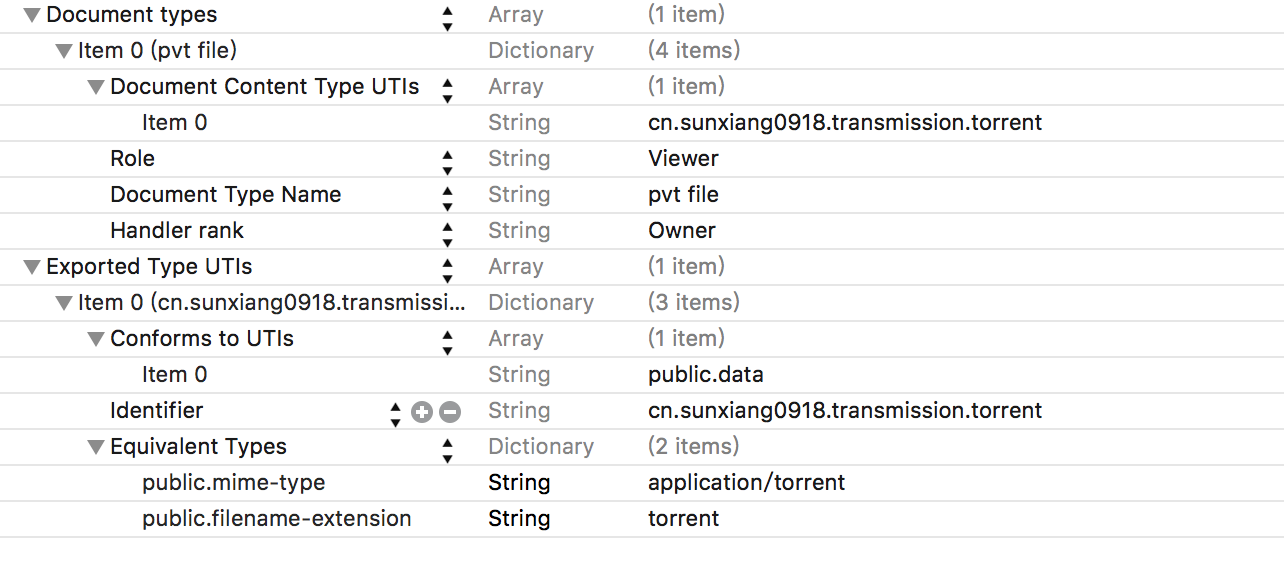Collapse the Document Content Type UTIs triangle
The height and width of the screenshot is (580, 1284).
click(96, 87)
